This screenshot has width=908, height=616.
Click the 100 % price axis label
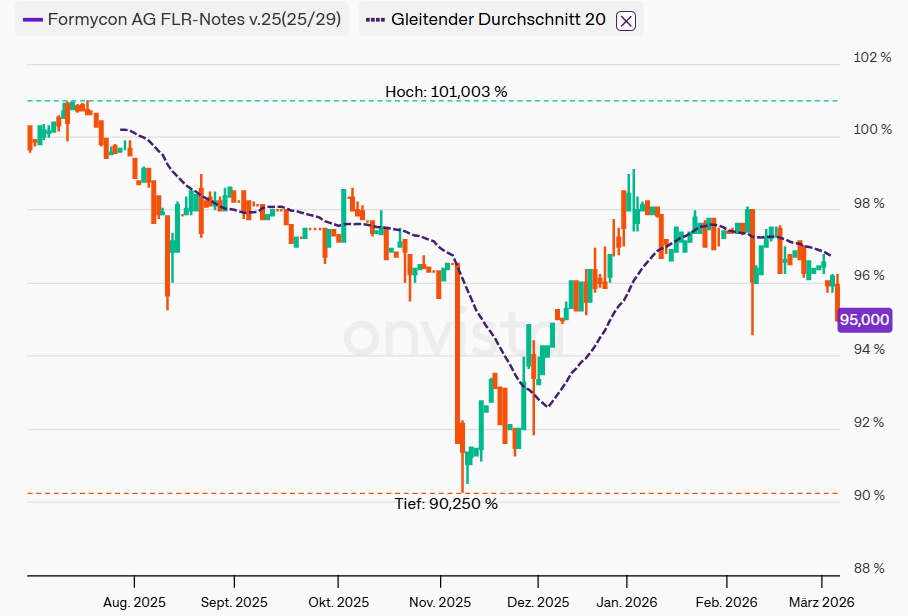(x=872, y=129)
